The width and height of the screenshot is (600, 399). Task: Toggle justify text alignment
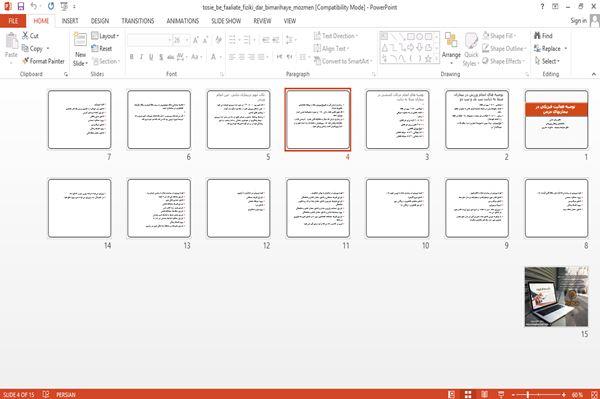(x=261, y=57)
